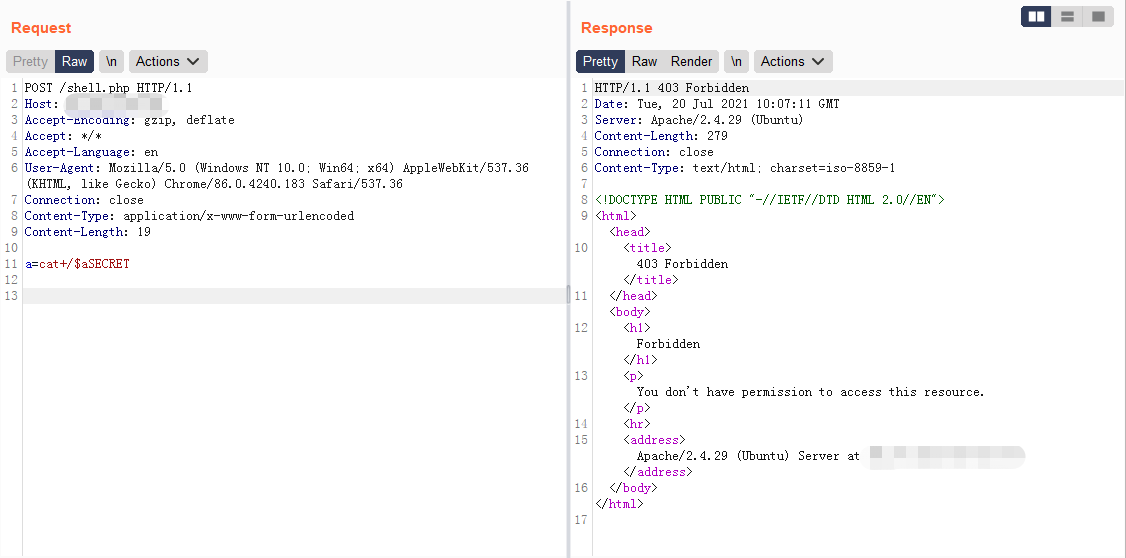
Task: Select Pretty view in Response panel
Action: 600,62
